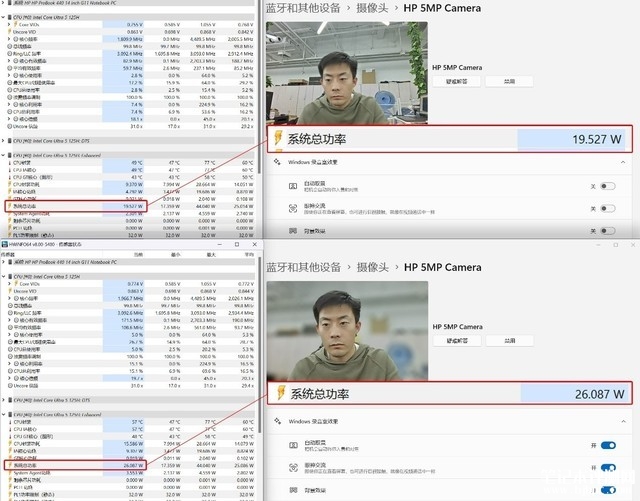Open 蓝牙和其他设备 breadcrumb in the Settings window with toggles on
The image size is (640, 501).
click(304, 267)
